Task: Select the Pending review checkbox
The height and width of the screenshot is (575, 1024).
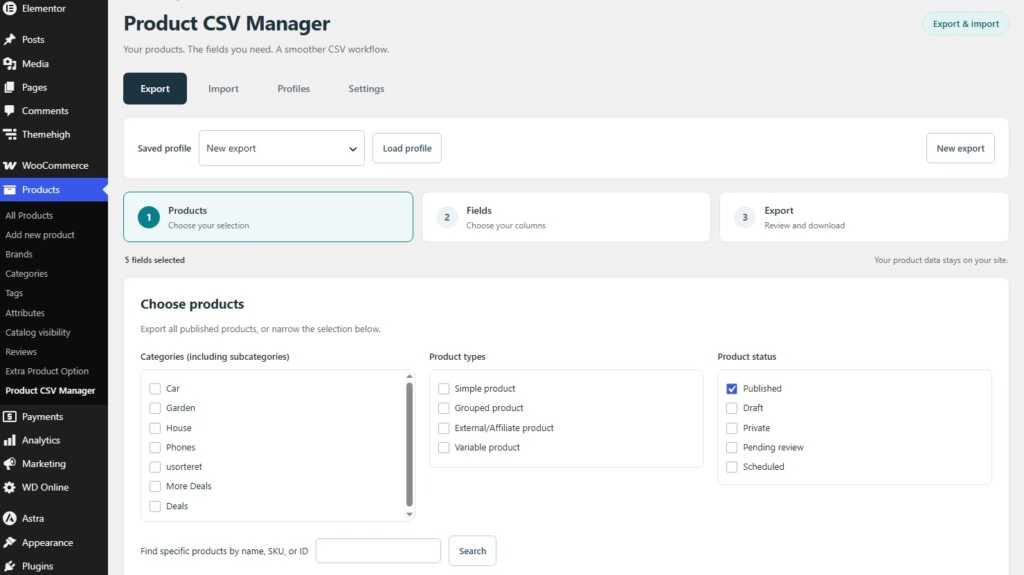Action: pos(731,448)
